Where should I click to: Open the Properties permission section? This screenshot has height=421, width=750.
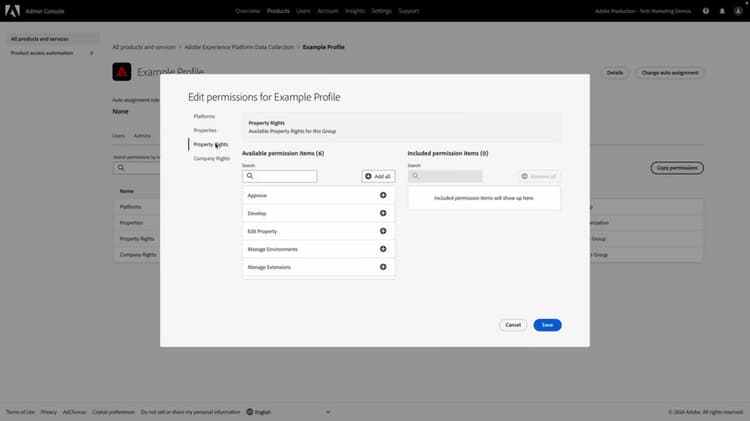pos(205,130)
